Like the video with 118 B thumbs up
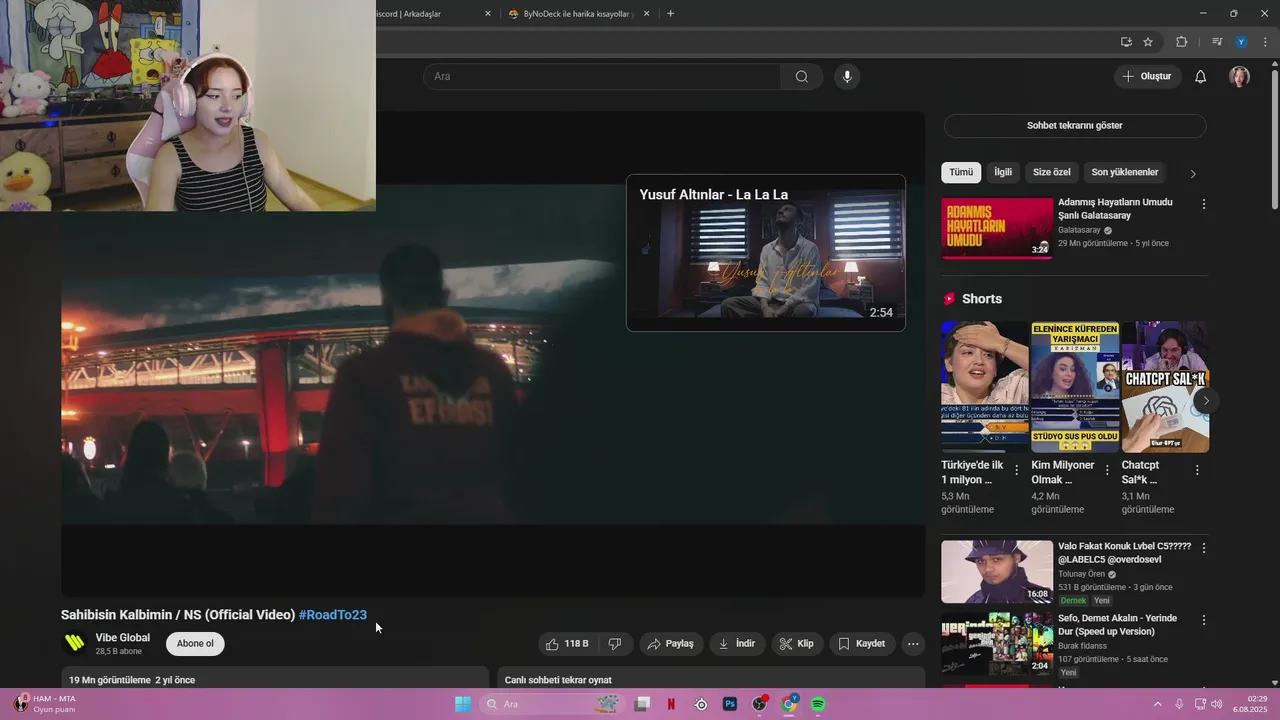The width and height of the screenshot is (1280, 720). coord(567,644)
